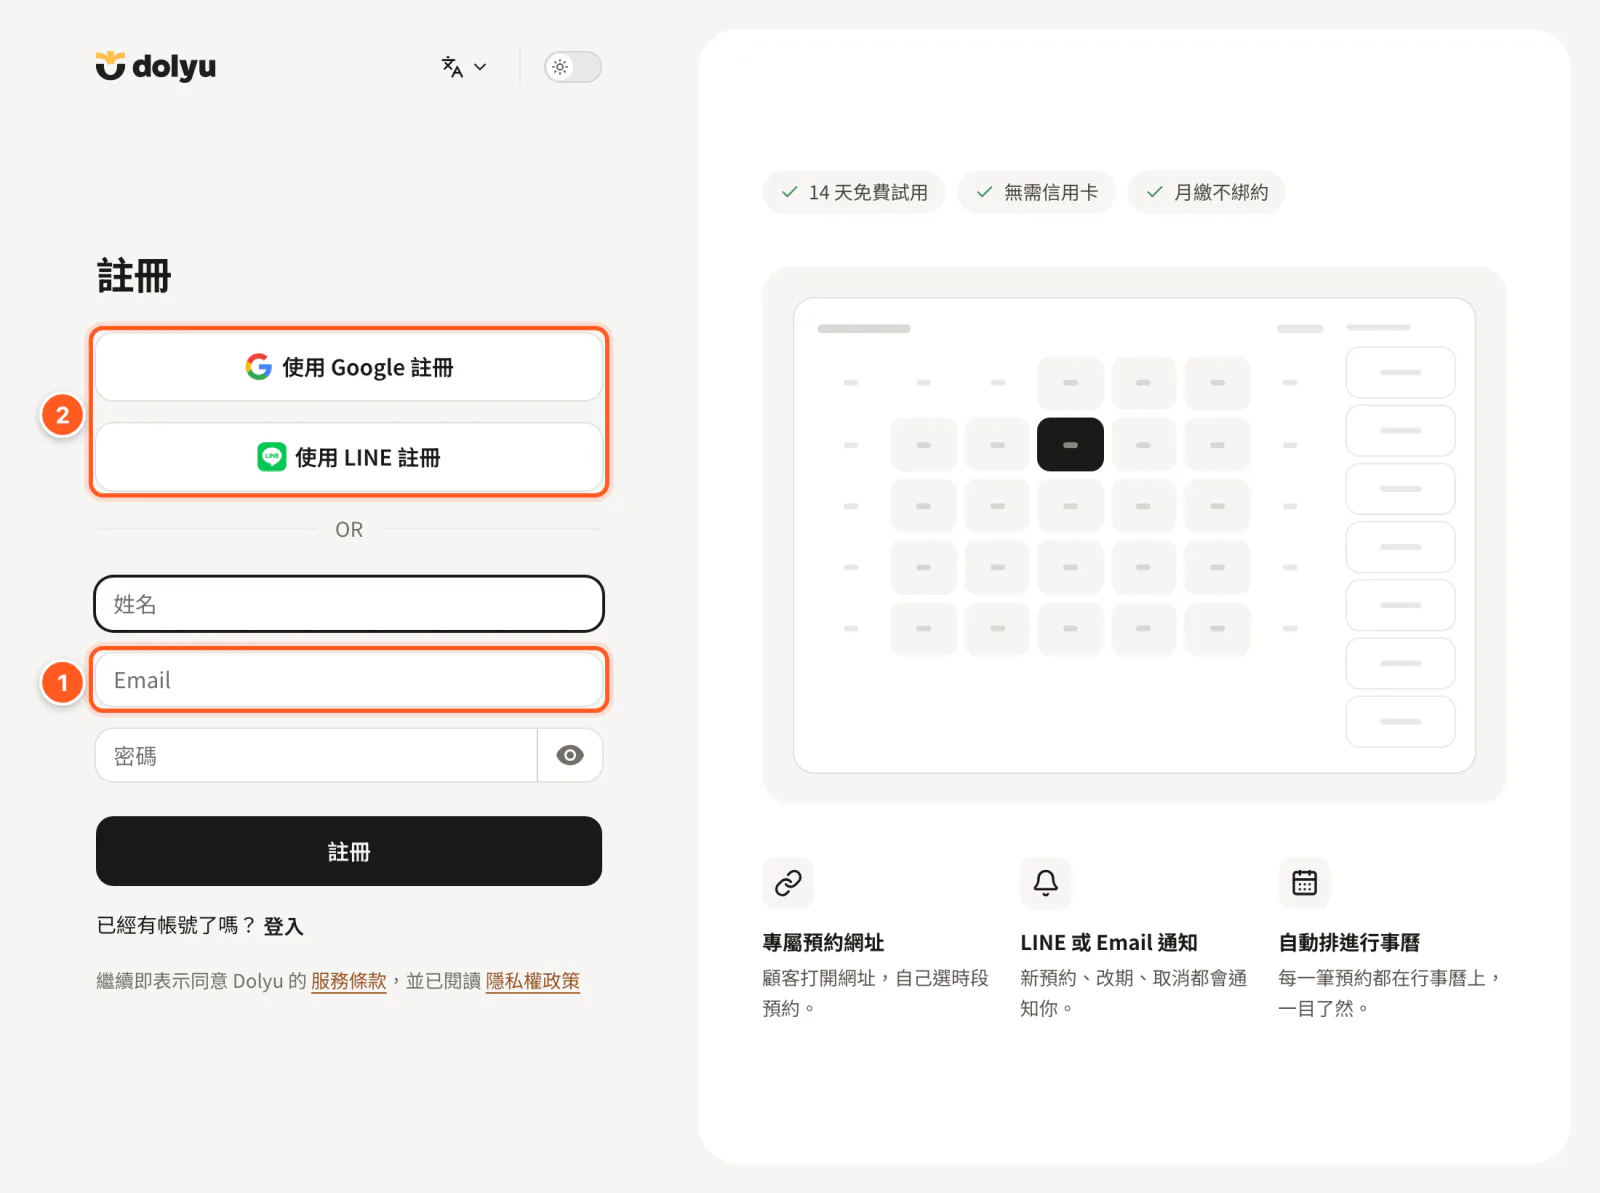Viewport: 1600px width, 1193px height.
Task: Click the calendar schedule icon
Action: [x=1304, y=883]
